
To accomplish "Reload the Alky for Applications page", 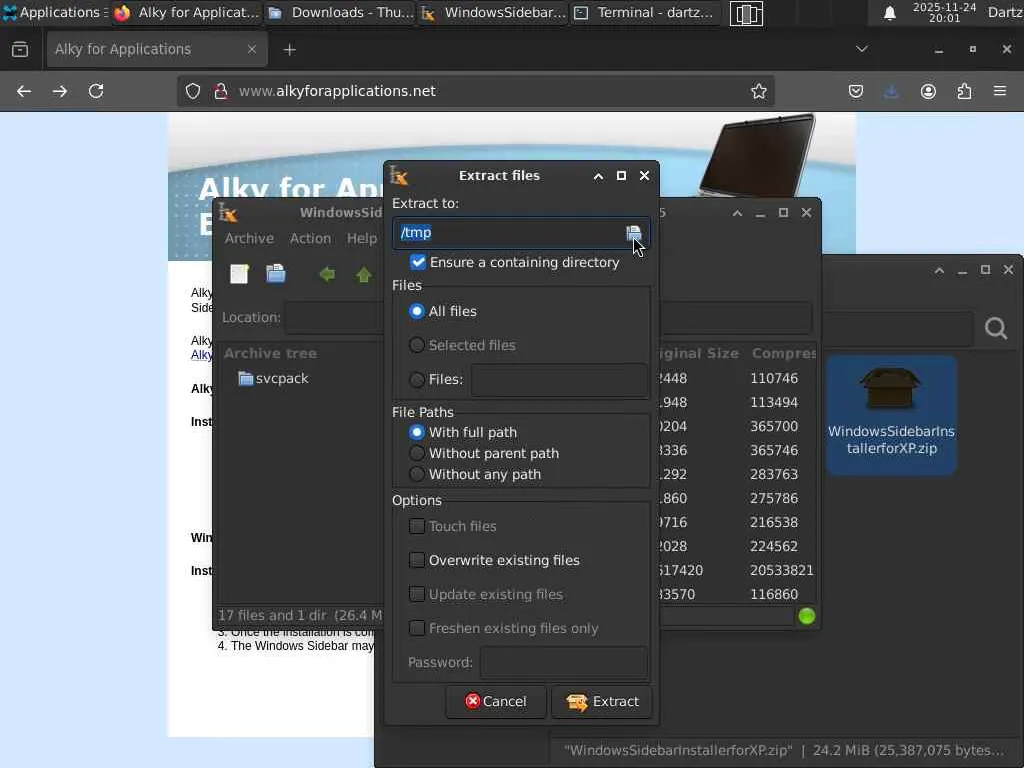I will (x=96, y=91).
